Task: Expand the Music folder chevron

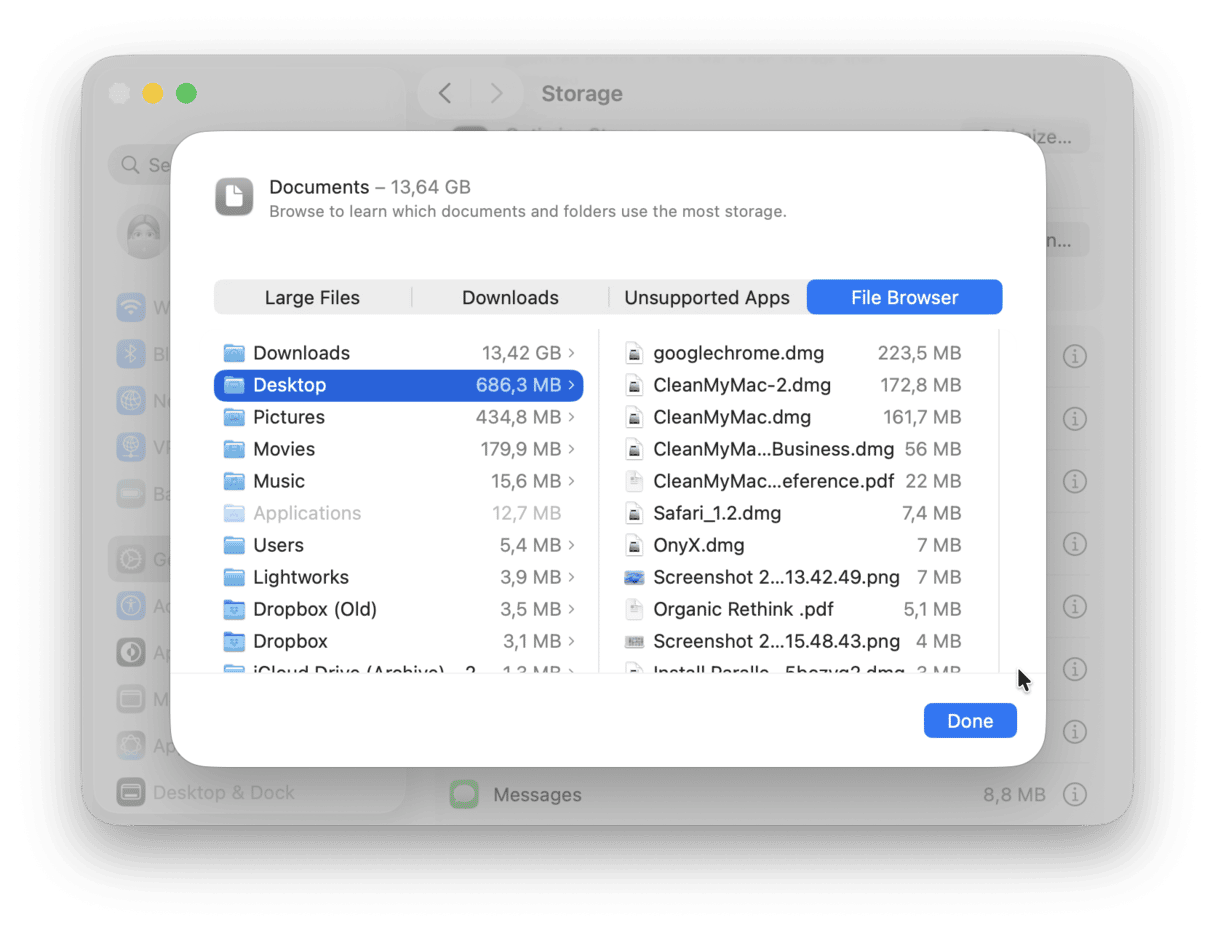Action: tap(570, 481)
